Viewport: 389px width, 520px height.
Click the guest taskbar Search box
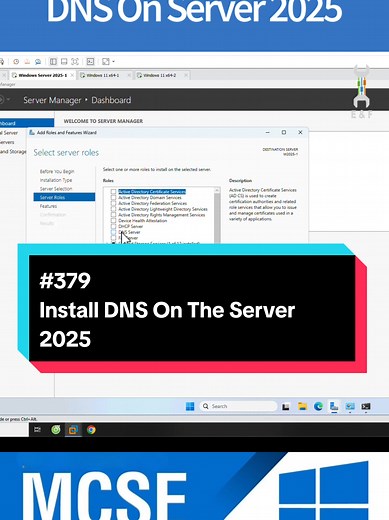click(x=238, y=406)
